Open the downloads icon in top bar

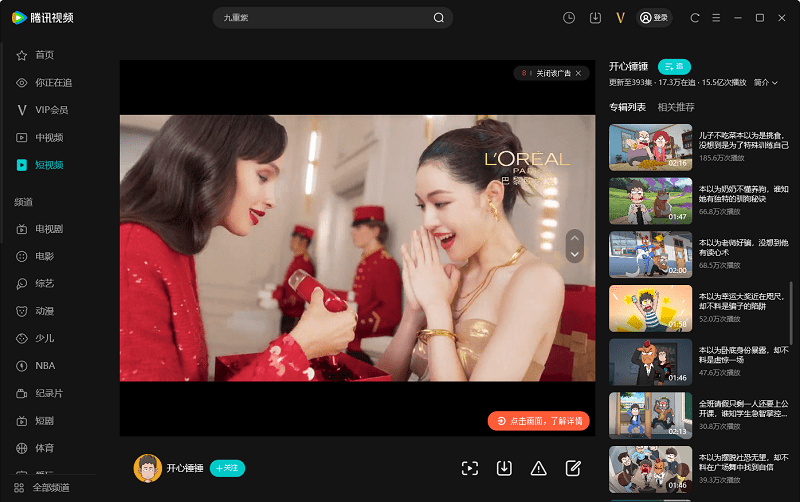tap(595, 18)
